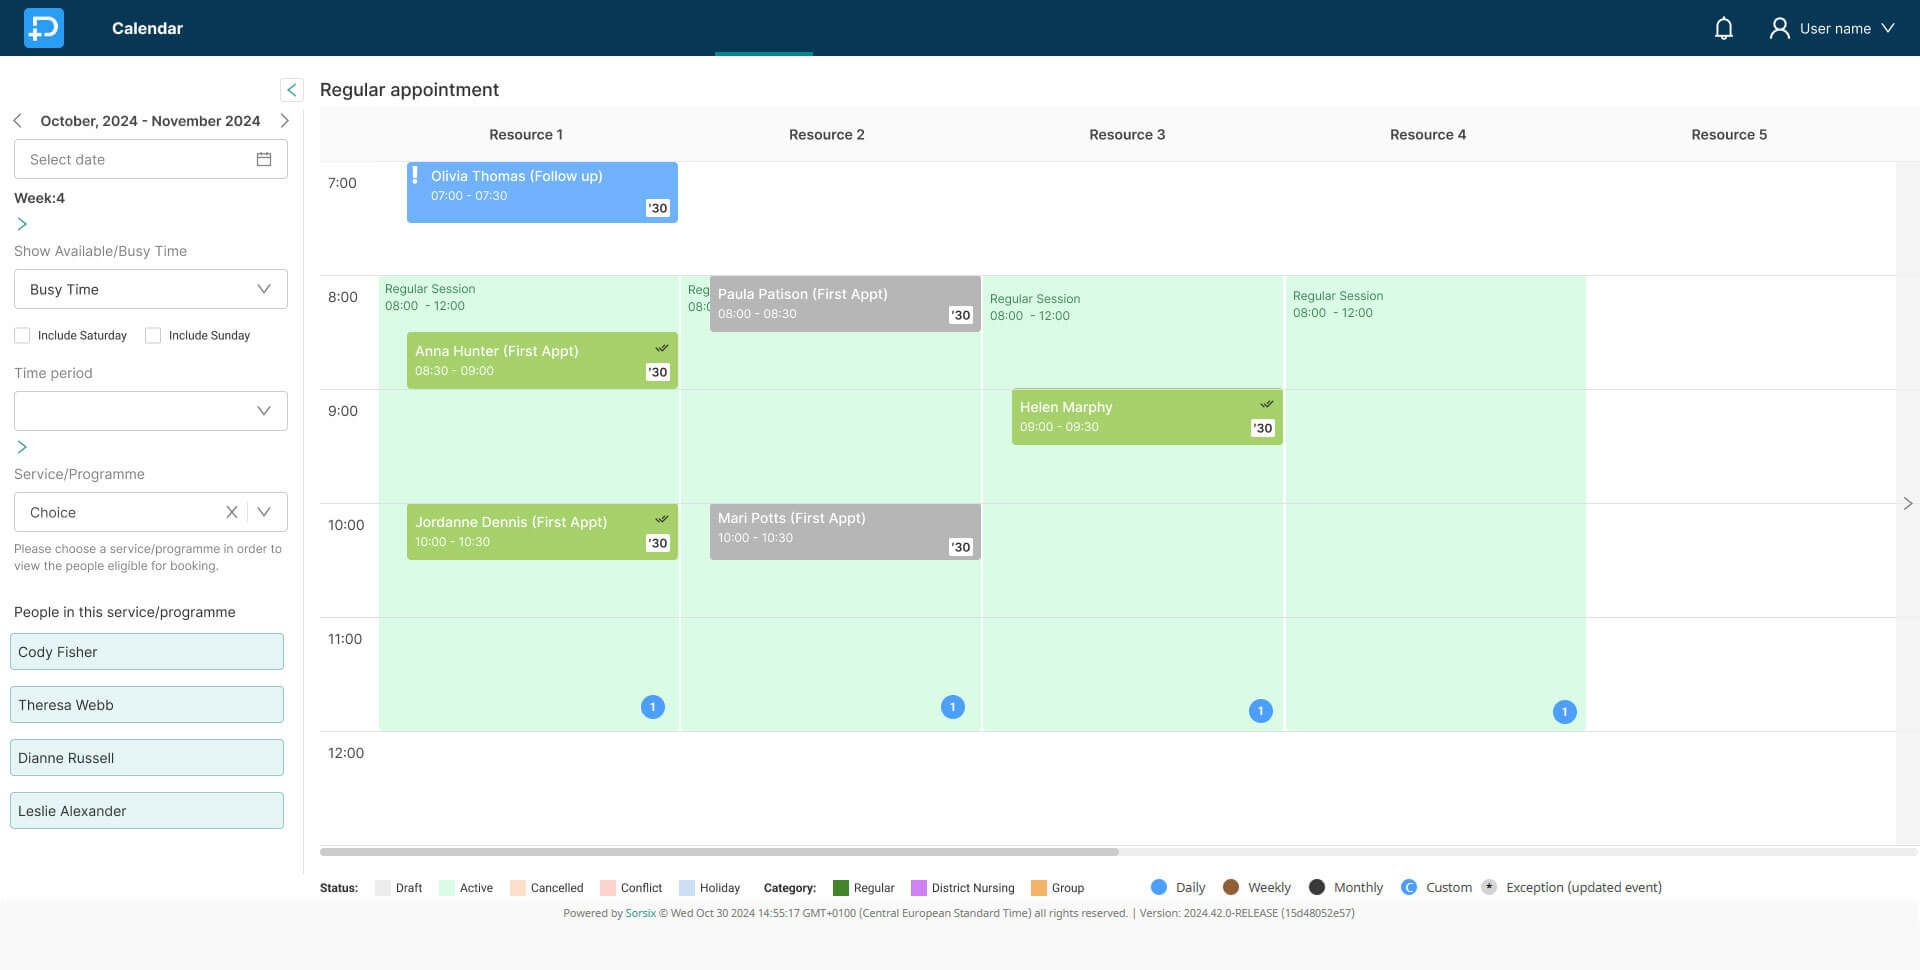Image resolution: width=1920 pixels, height=970 pixels.
Task: Open the Time period dropdown
Action: (x=151, y=411)
